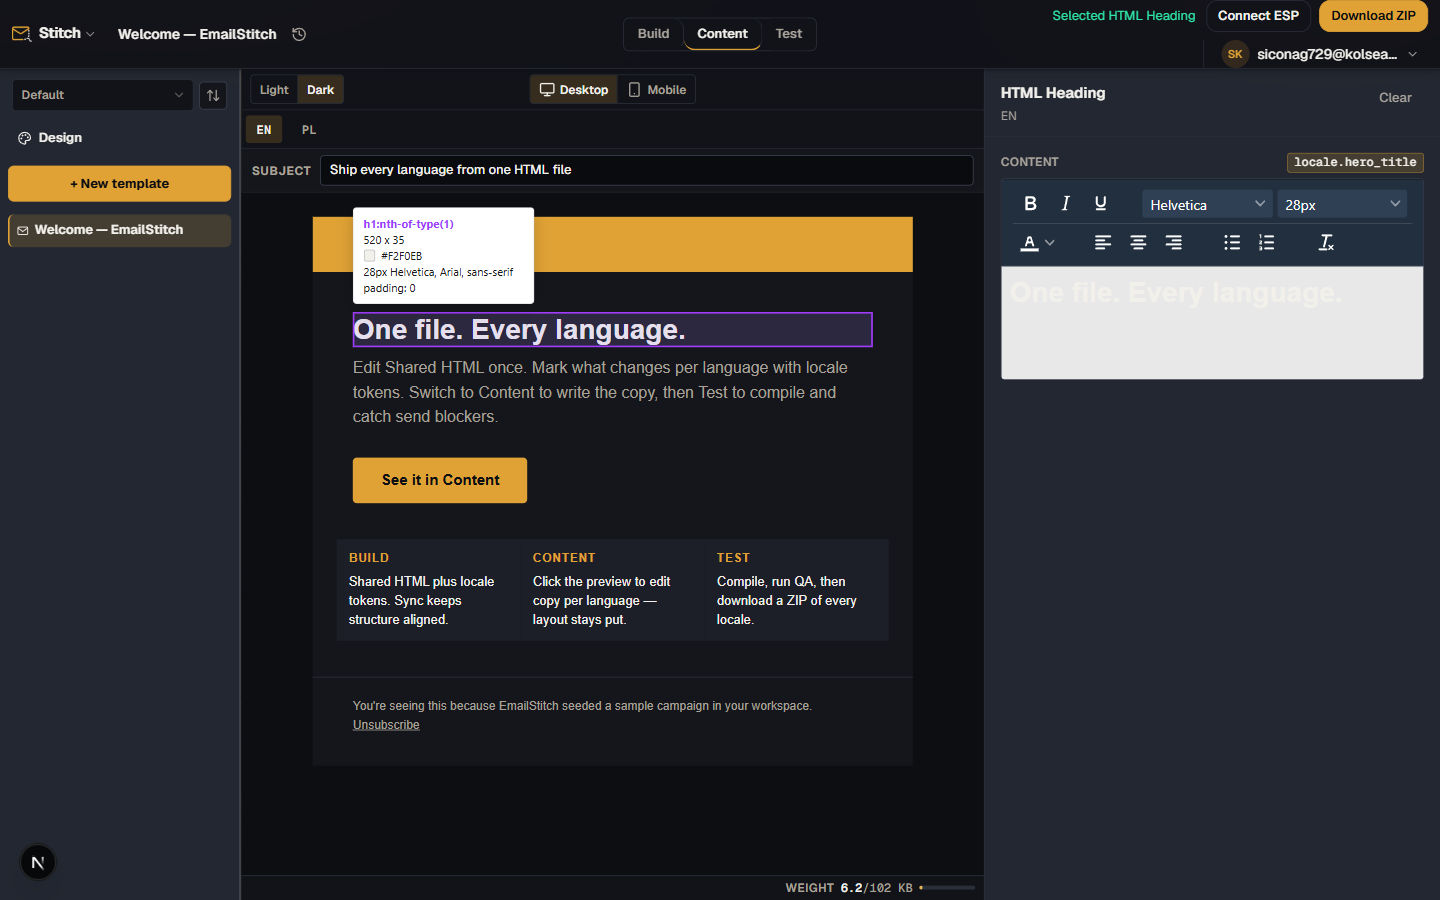This screenshot has width=1440, height=900.
Task: Open the Build tab
Action: 654,34
